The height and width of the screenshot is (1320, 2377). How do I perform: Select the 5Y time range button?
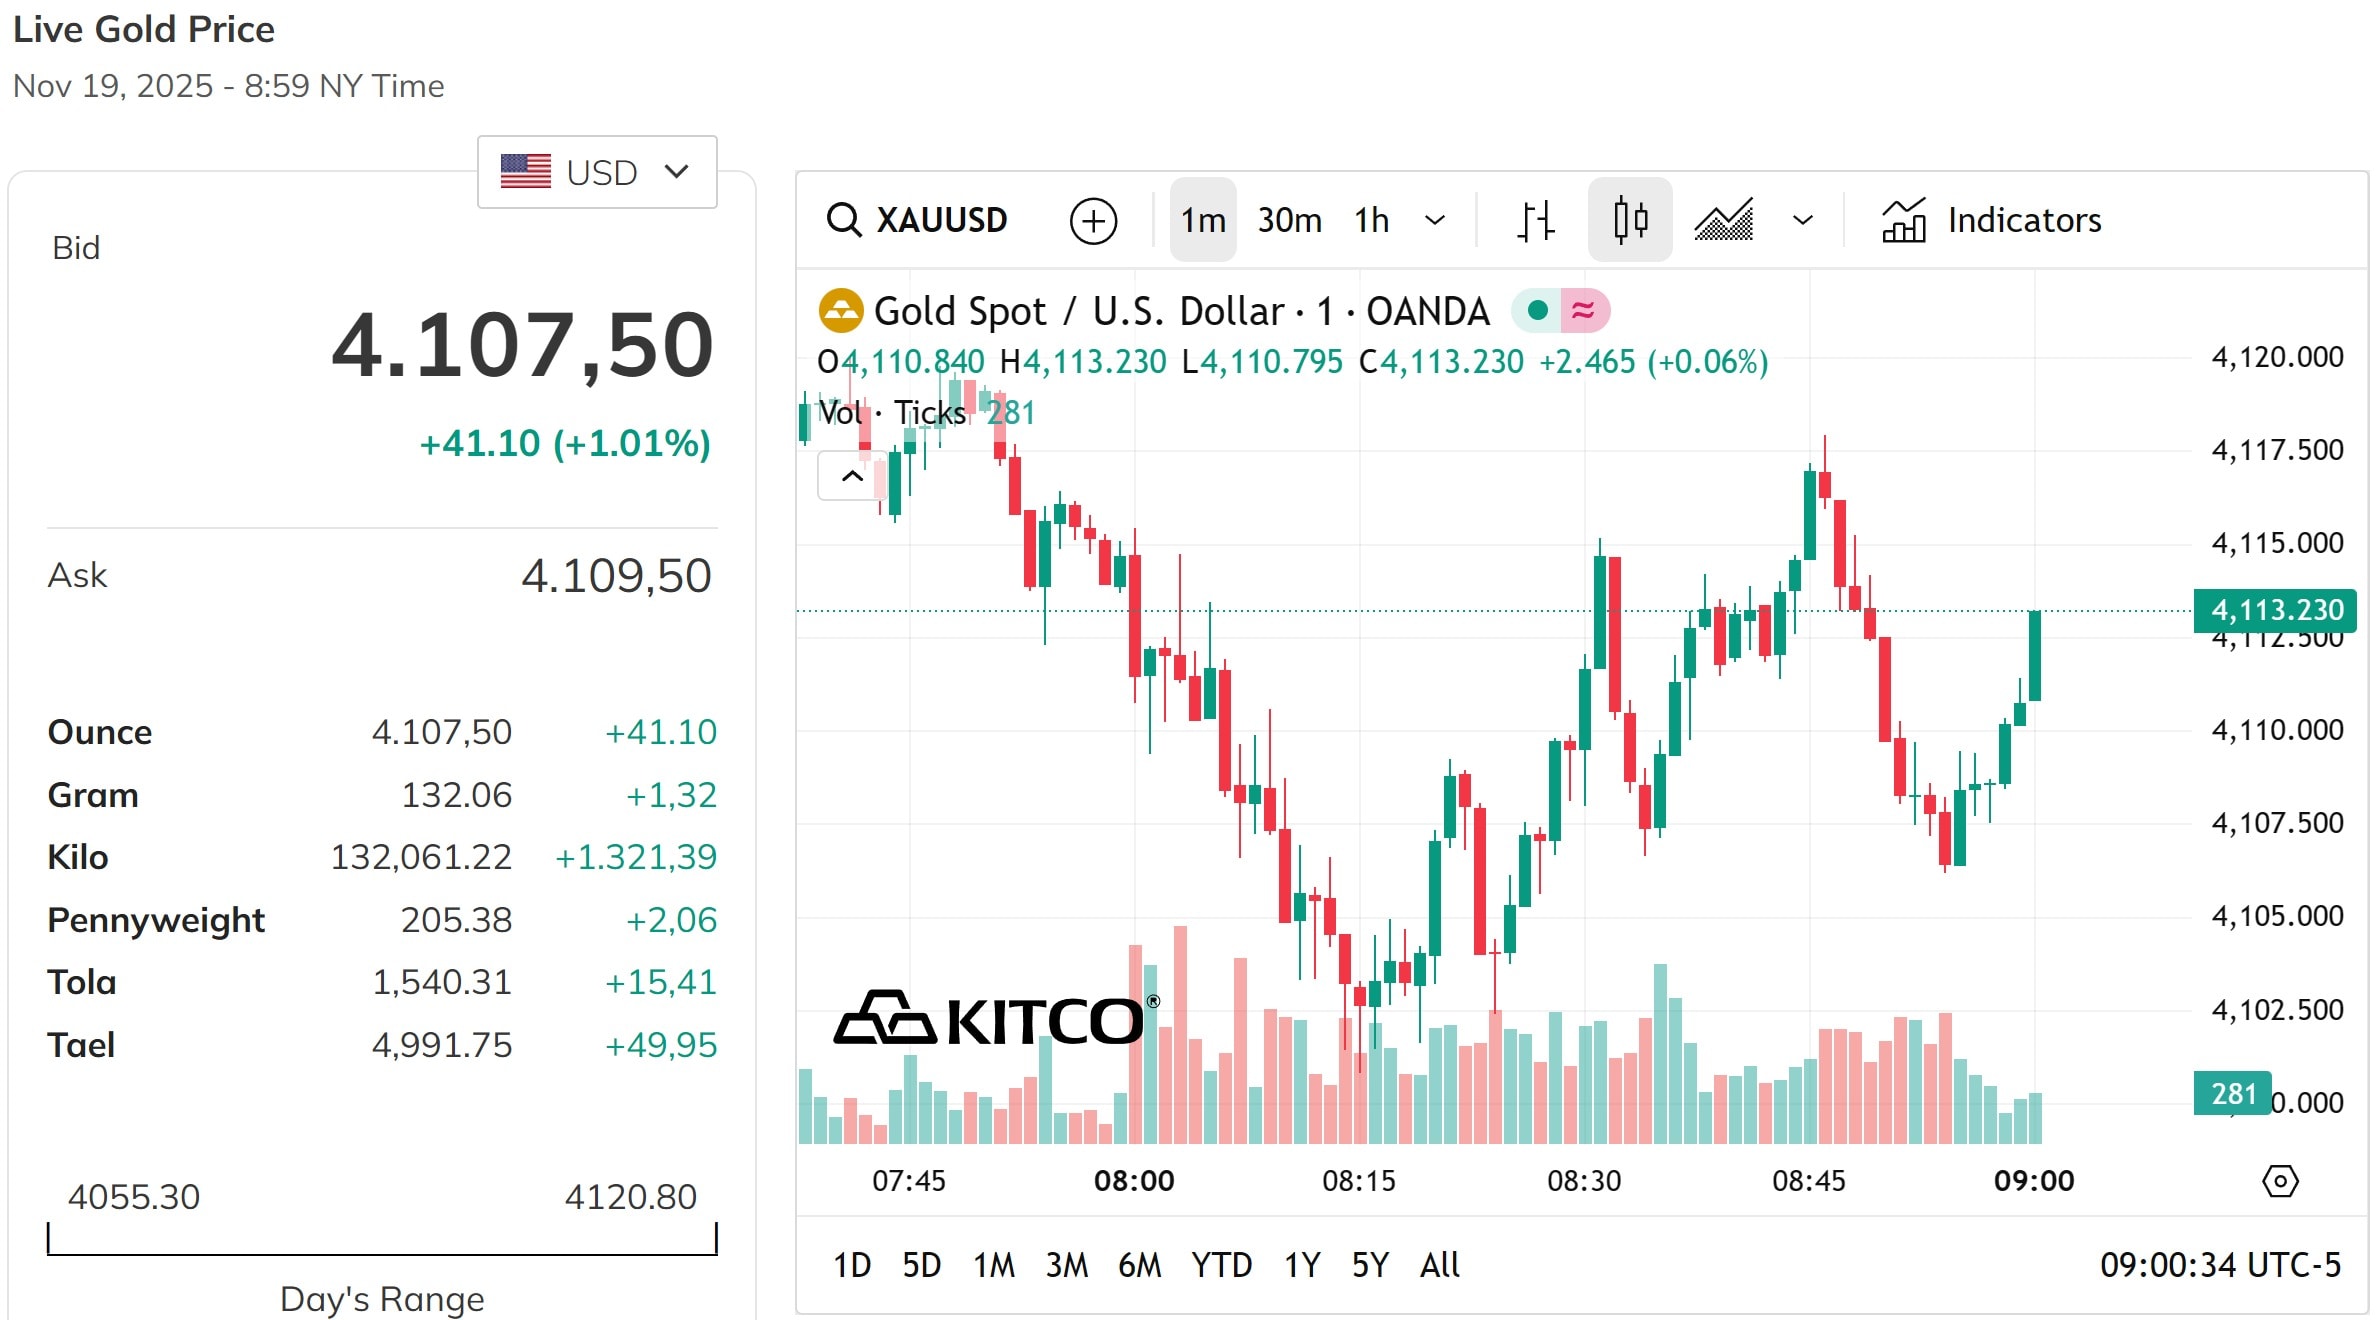click(1370, 1264)
